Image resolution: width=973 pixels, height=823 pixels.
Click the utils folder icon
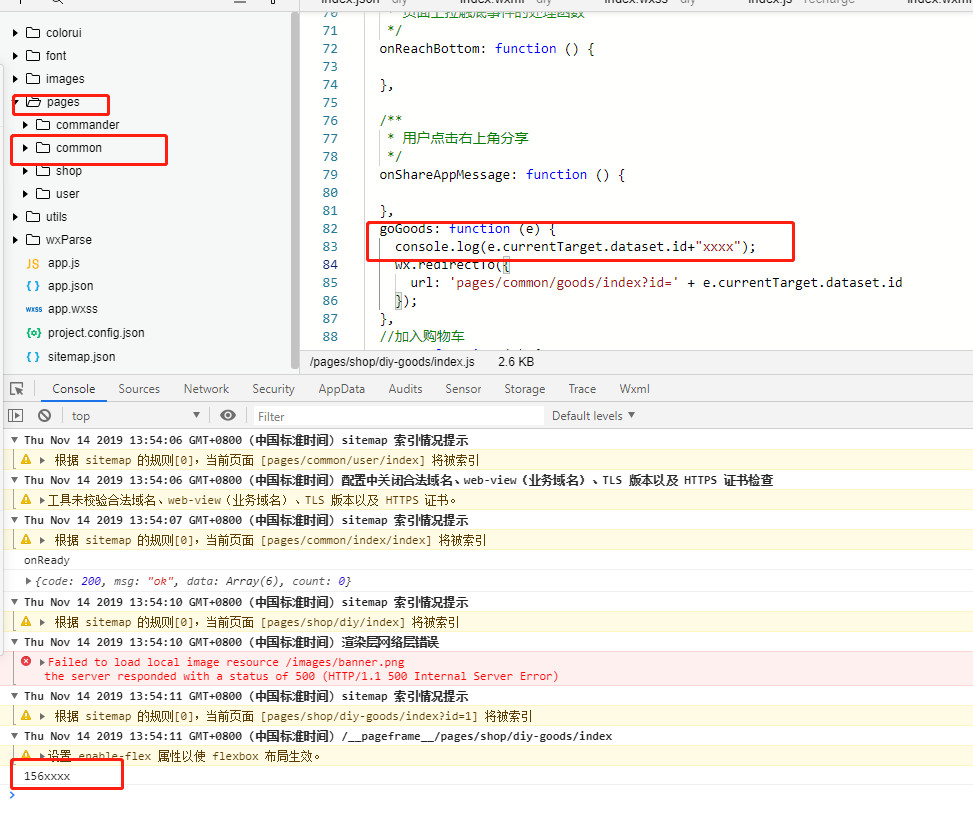coord(33,217)
